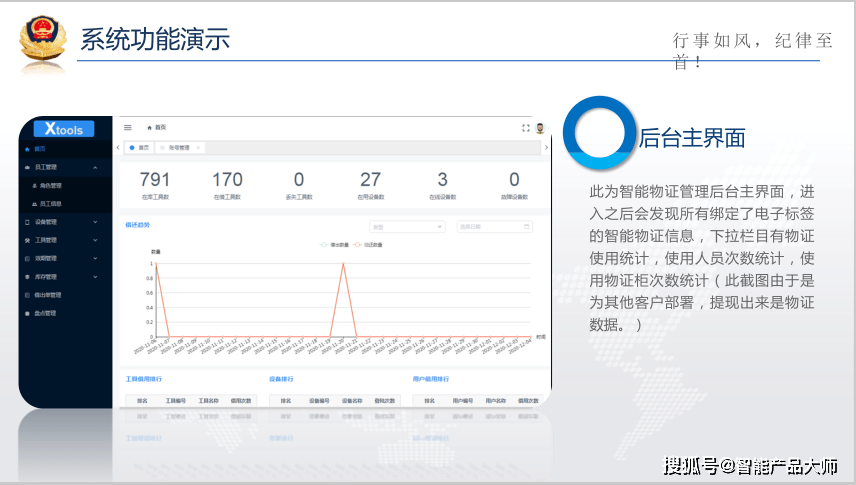
Task: Click the right arrow of the tab bar
Action: (546, 147)
